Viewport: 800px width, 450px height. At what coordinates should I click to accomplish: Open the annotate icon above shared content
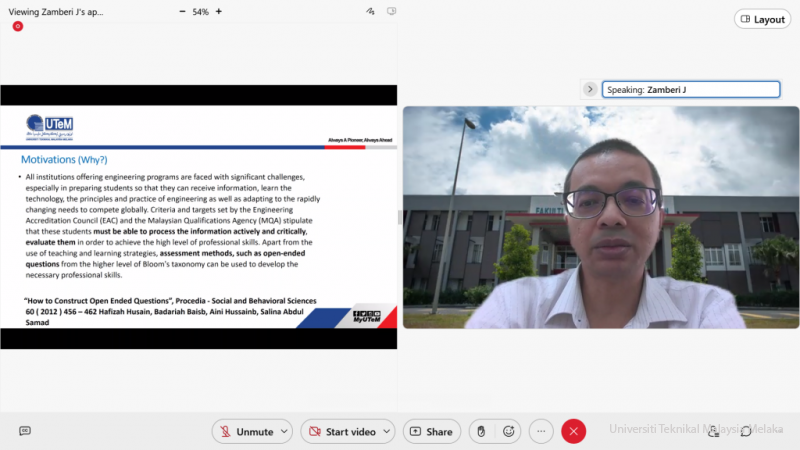point(370,12)
